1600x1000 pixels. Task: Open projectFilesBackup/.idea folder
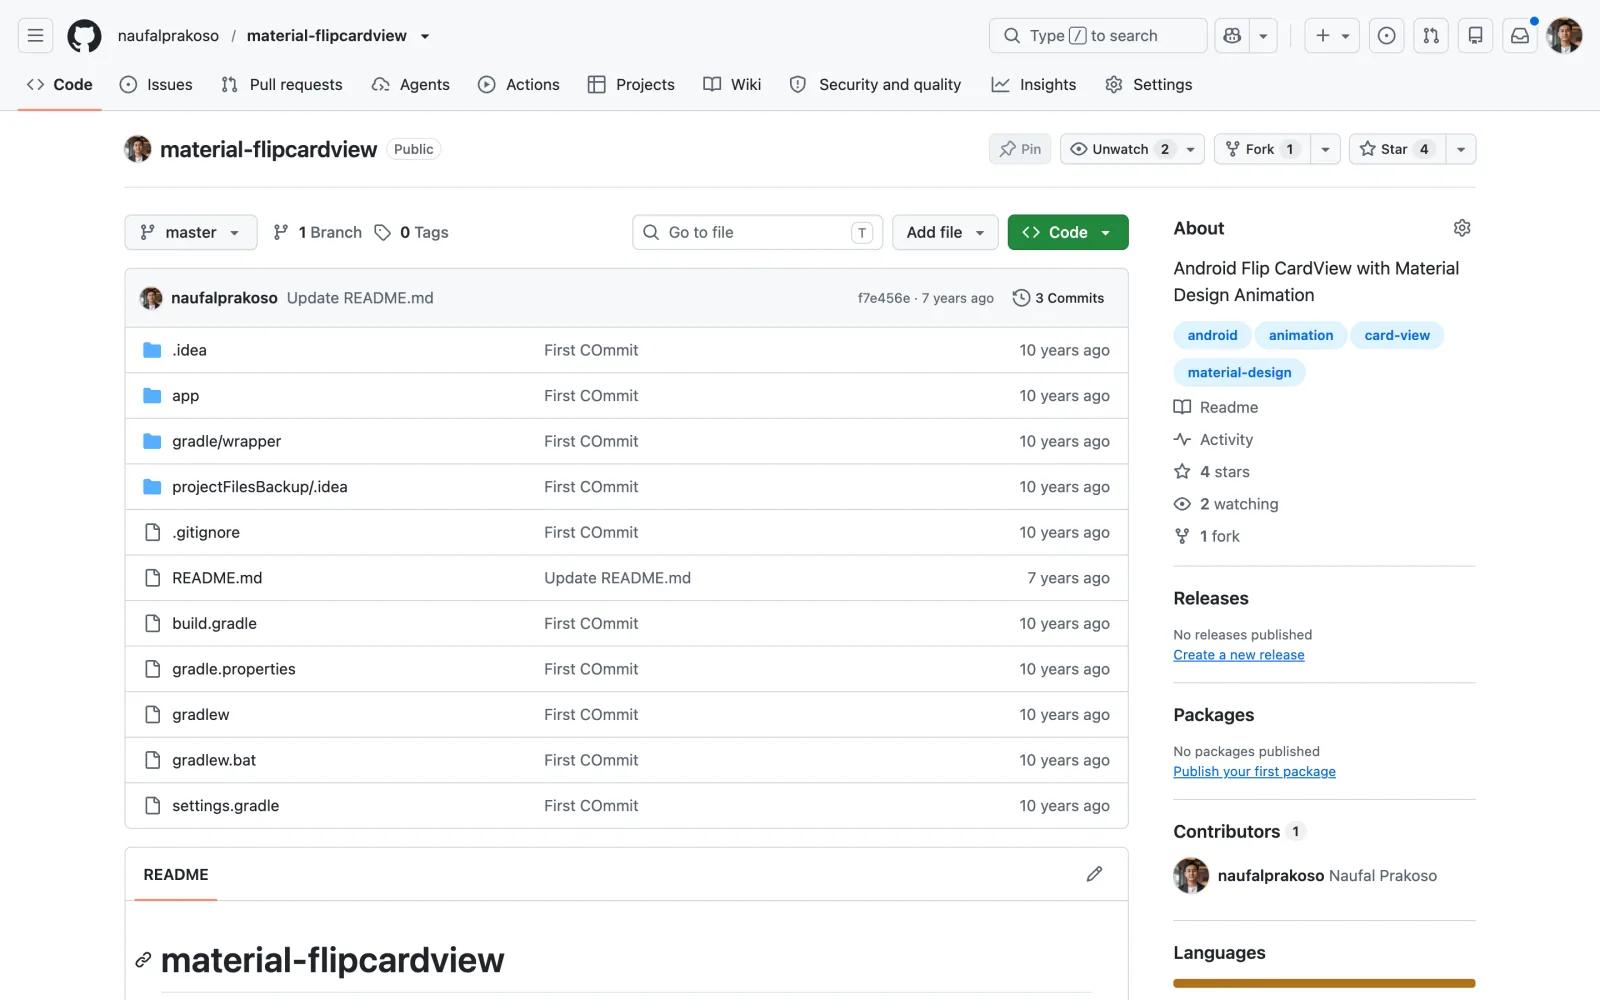pyautogui.click(x=260, y=487)
